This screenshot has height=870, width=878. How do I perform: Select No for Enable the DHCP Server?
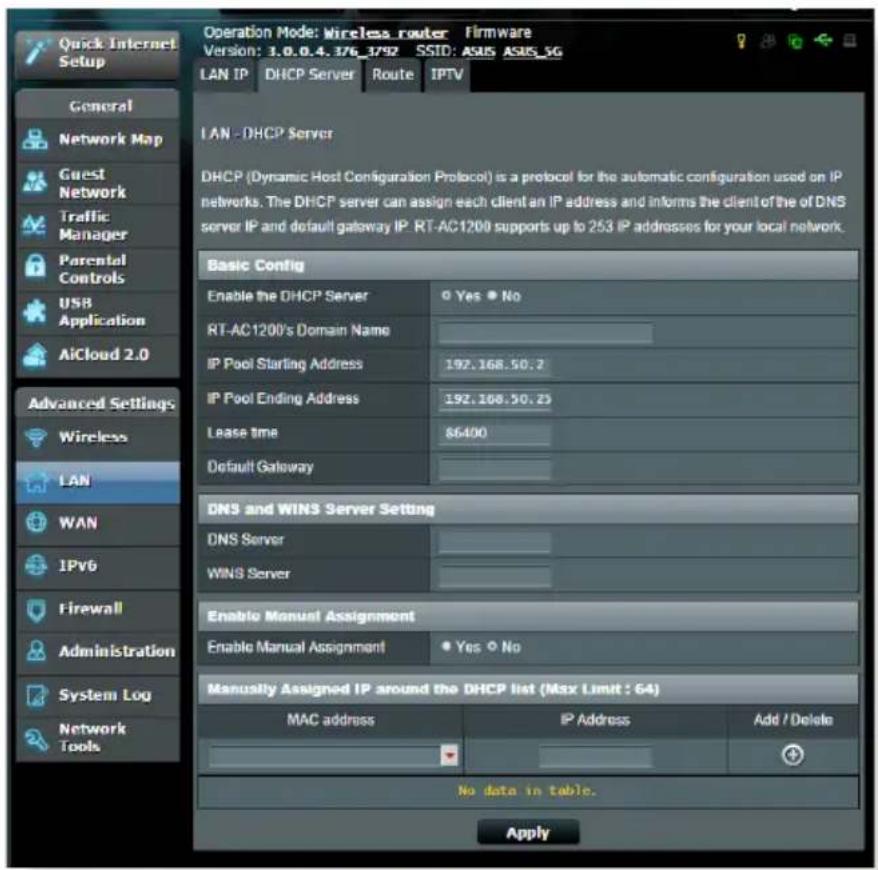pyautogui.click(x=492, y=296)
